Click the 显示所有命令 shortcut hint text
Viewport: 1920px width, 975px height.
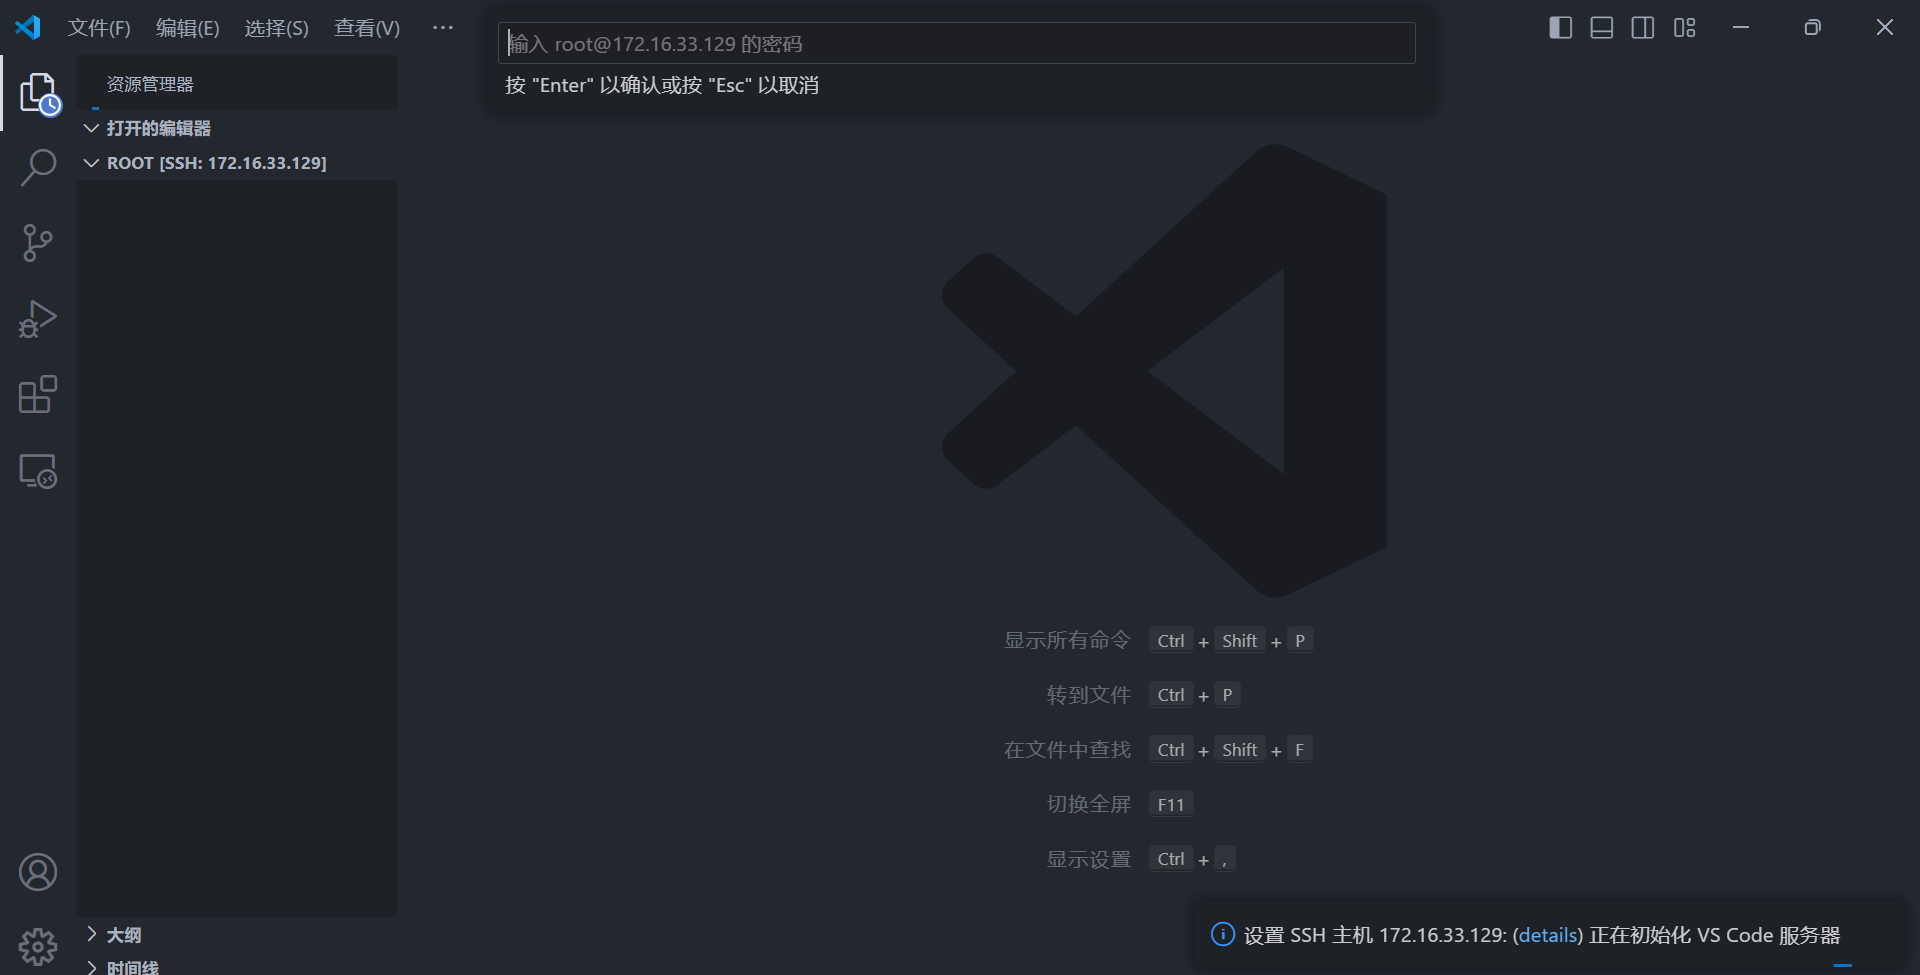coord(1067,640)
